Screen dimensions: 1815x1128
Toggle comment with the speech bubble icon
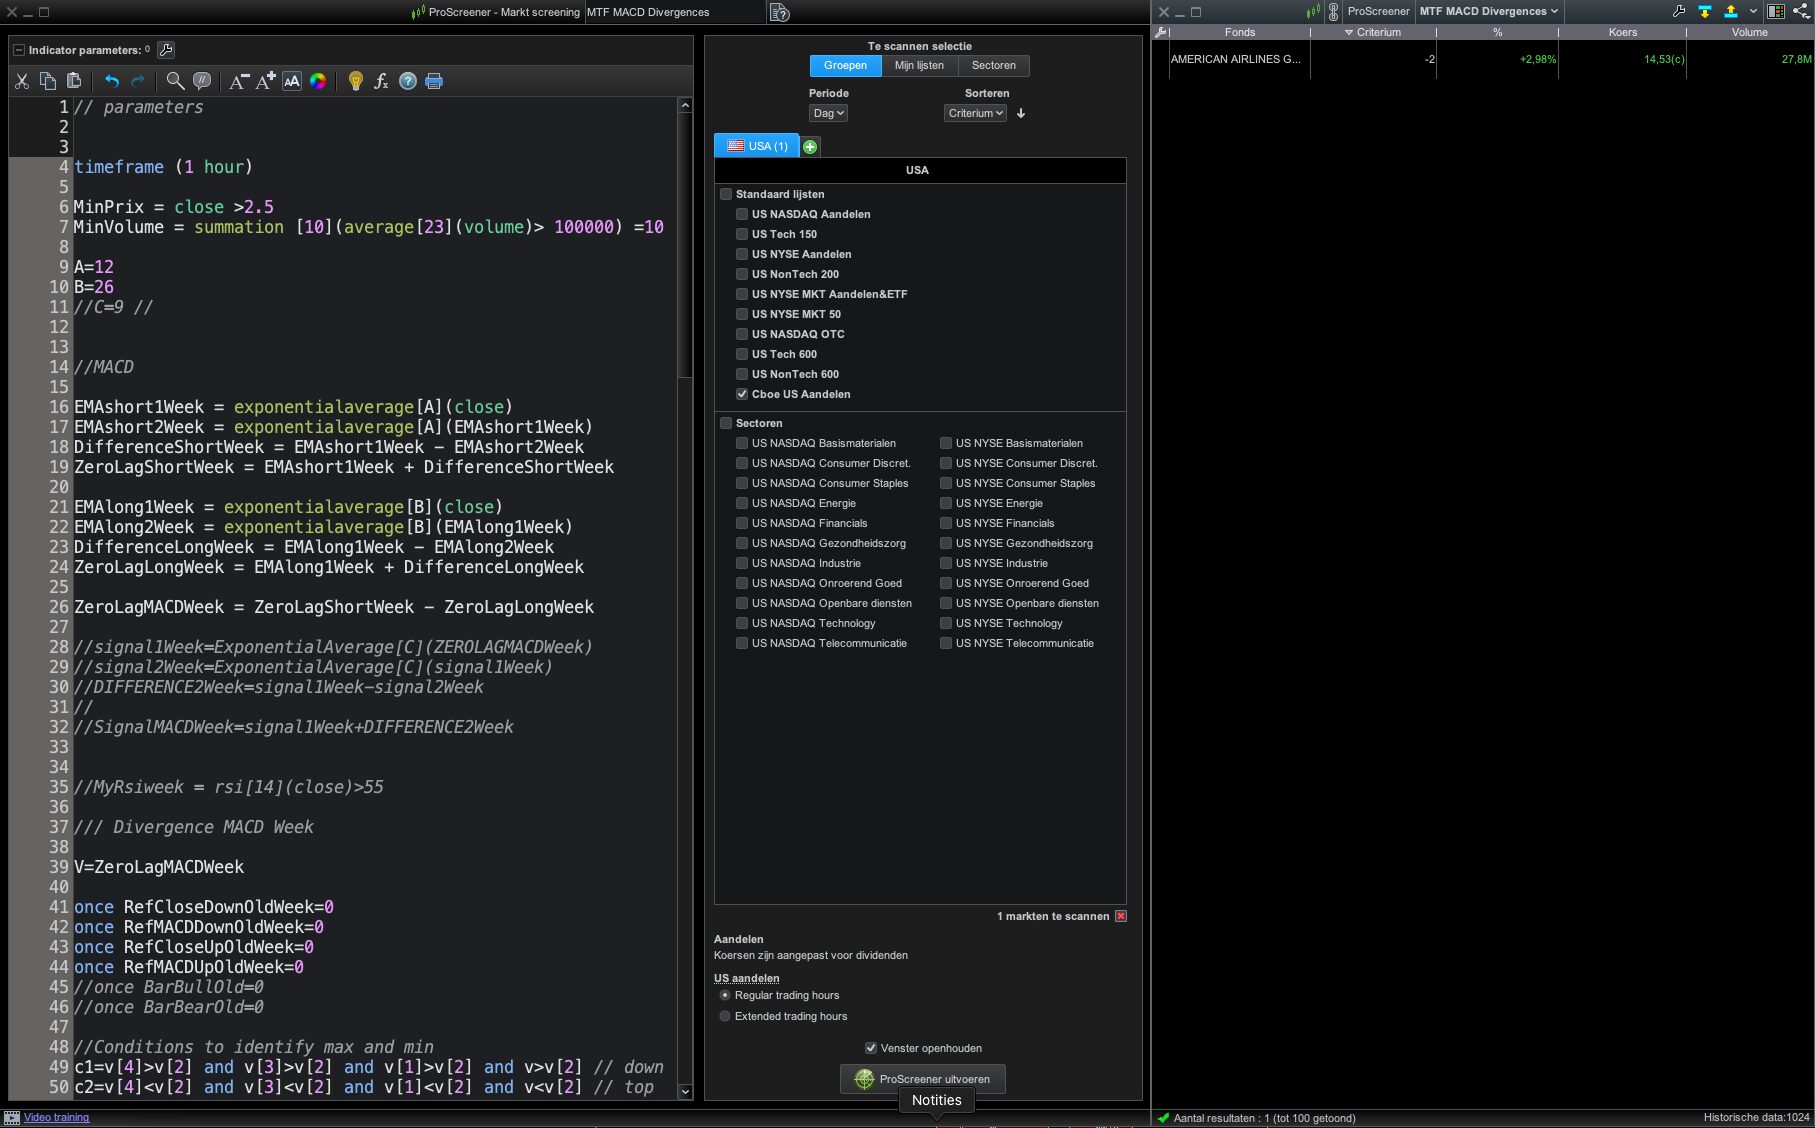(202, 81)
